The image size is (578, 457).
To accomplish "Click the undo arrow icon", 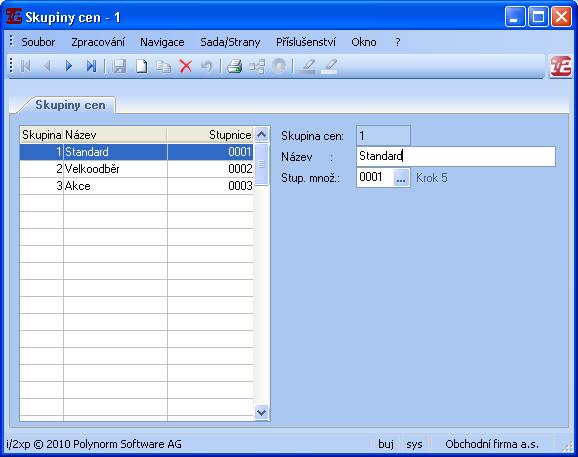I will point(207,66).
